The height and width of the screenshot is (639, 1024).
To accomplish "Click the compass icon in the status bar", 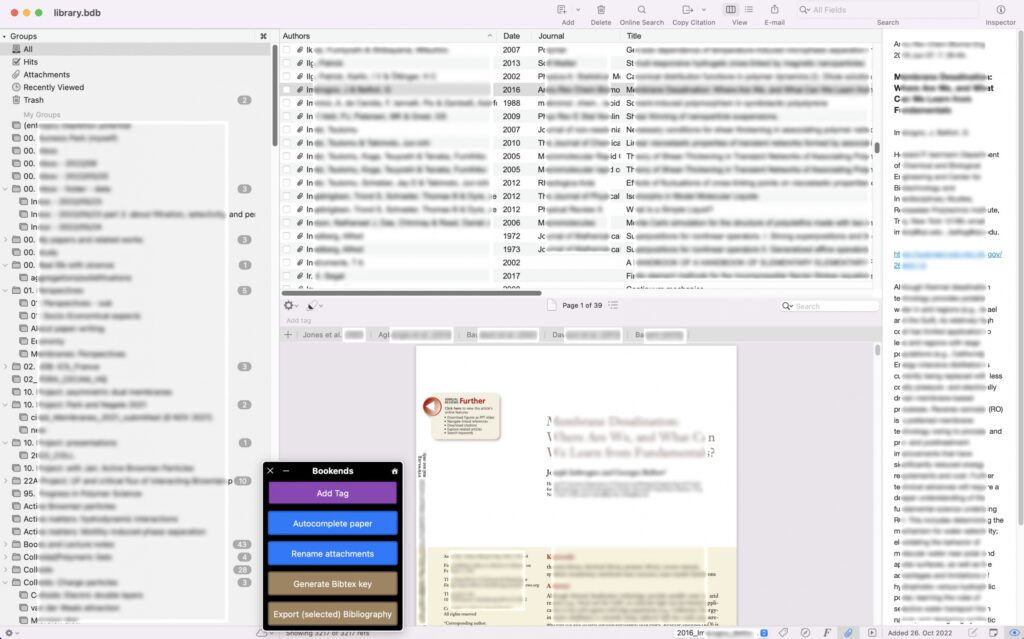I will [x=805, y=632].
